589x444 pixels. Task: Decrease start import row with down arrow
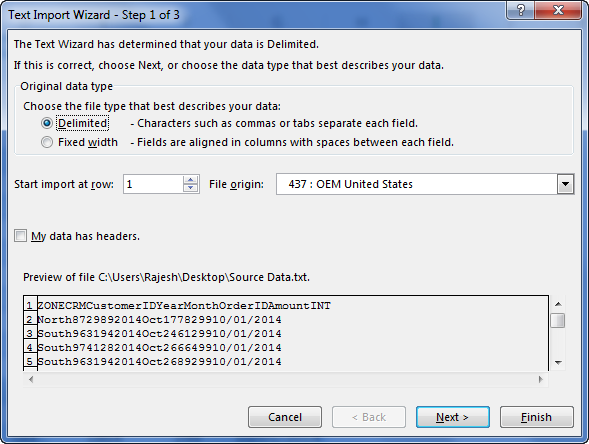tap(190, 188)
